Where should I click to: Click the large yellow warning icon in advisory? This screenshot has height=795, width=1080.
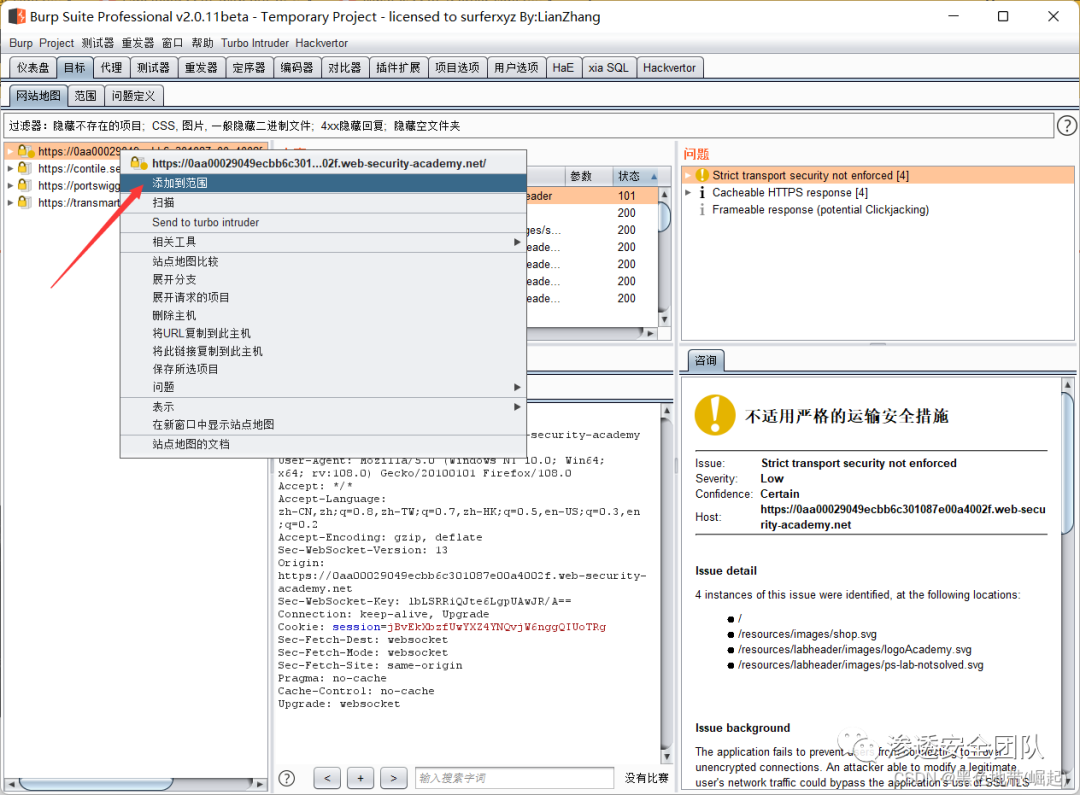[715, 415]
